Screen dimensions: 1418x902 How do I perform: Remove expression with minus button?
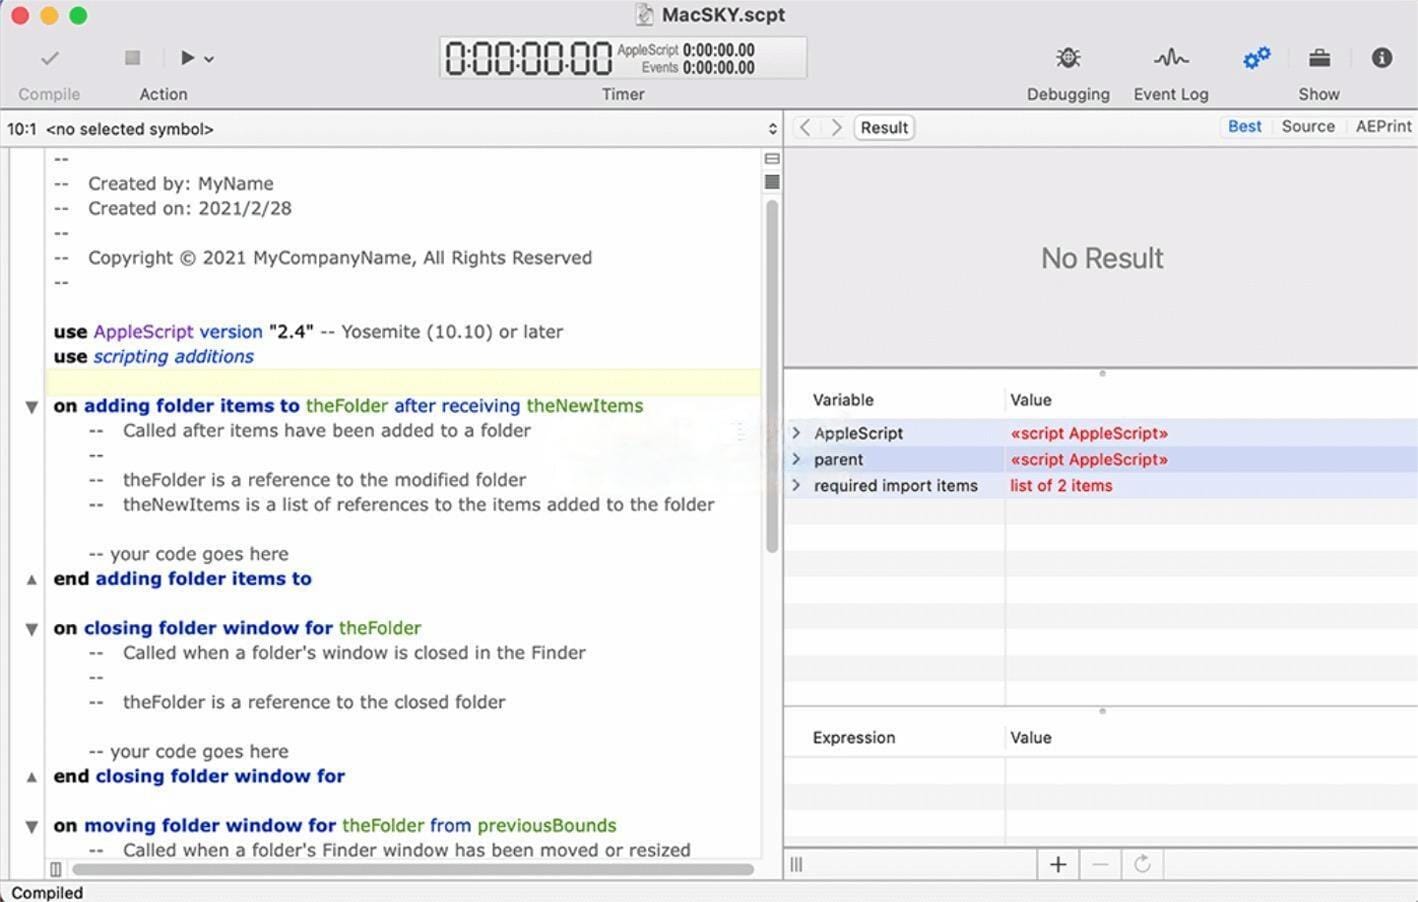[1100, 864]
